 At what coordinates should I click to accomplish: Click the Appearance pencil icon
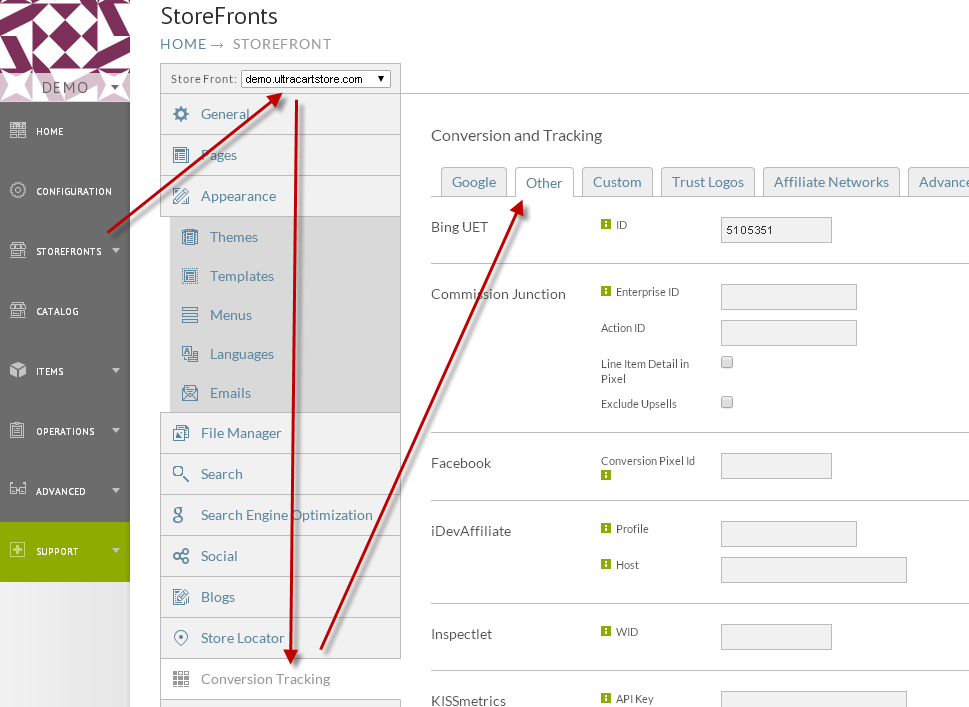(x=180, y=196)
